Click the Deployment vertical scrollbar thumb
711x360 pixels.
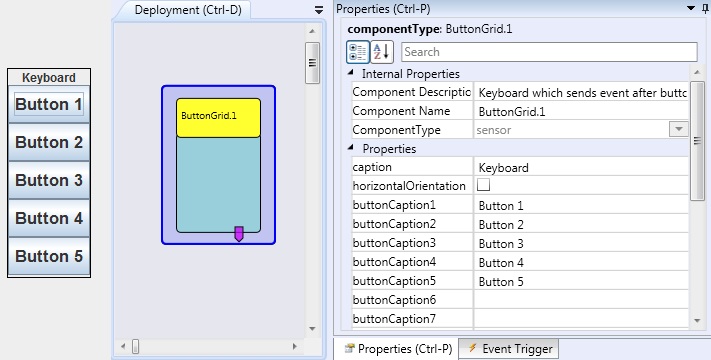pos(312,63)
